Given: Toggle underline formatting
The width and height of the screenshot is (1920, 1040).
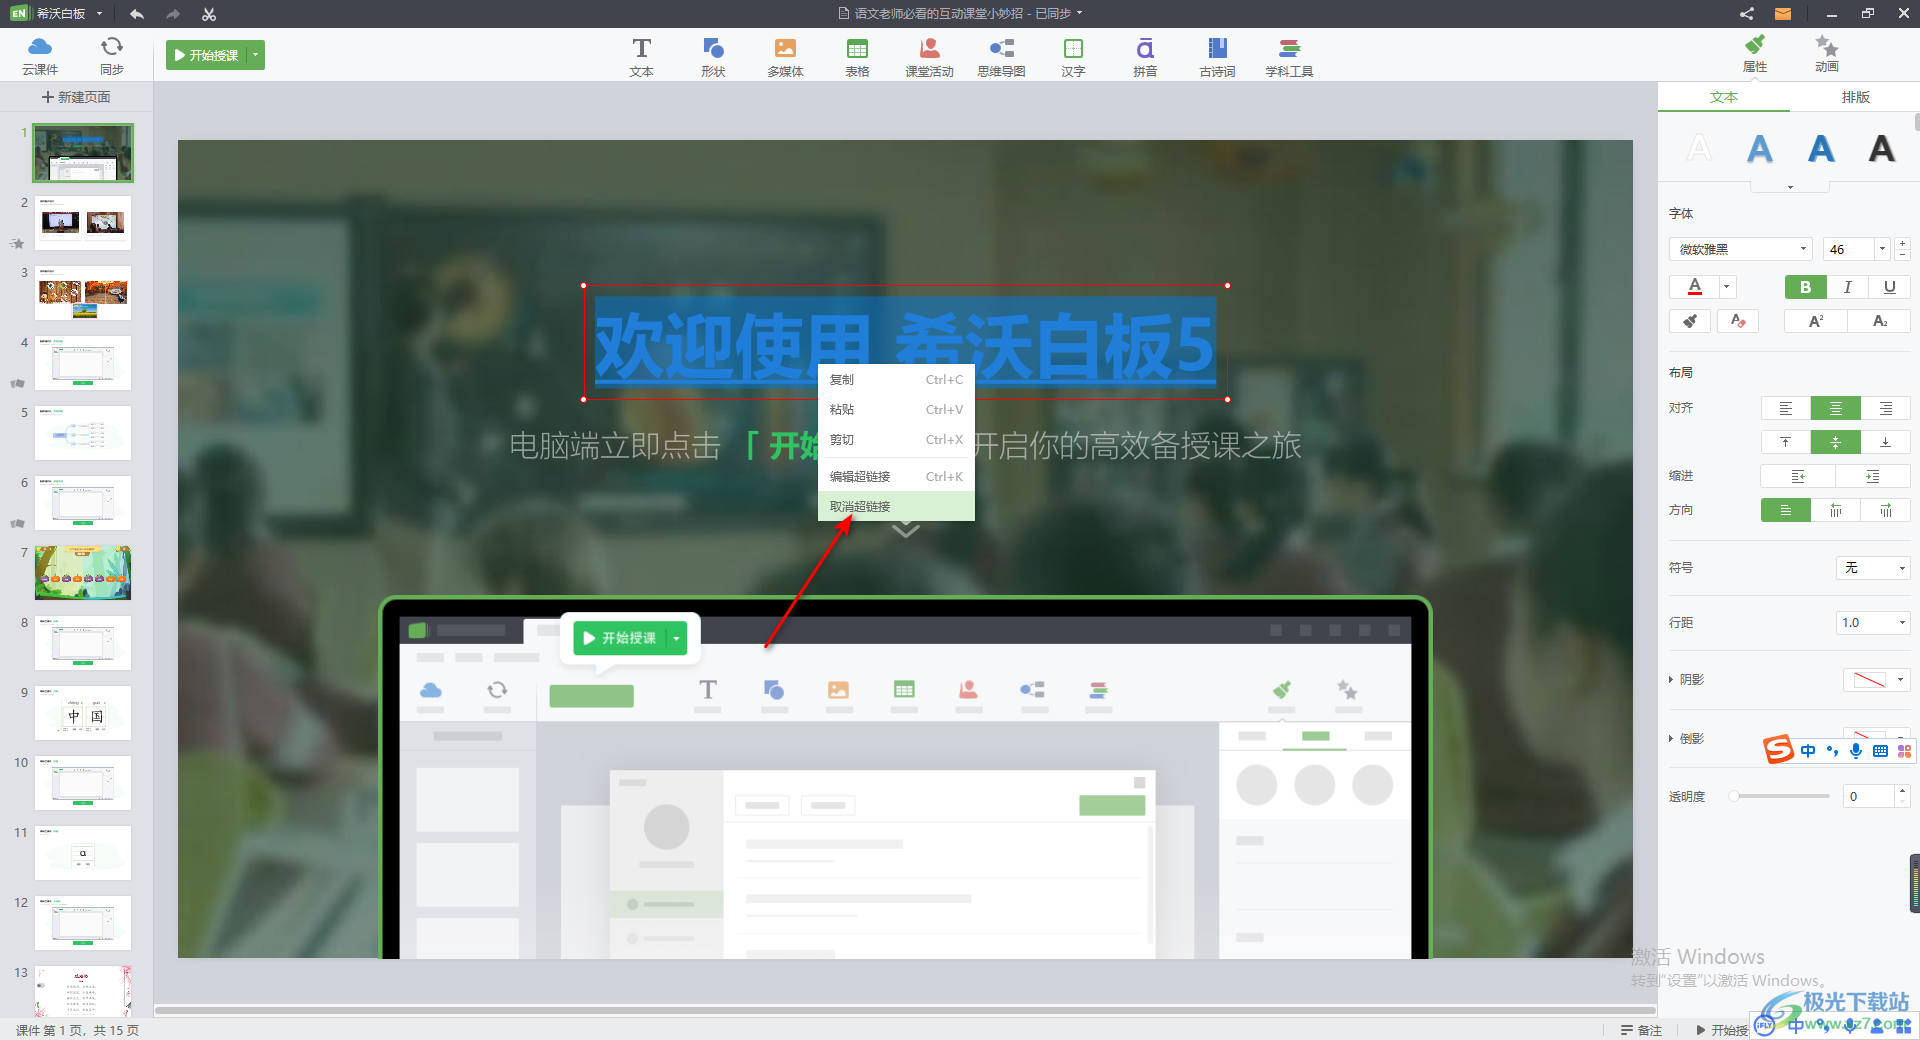Looking at the screenshot, I should [x=1889, y=287].
